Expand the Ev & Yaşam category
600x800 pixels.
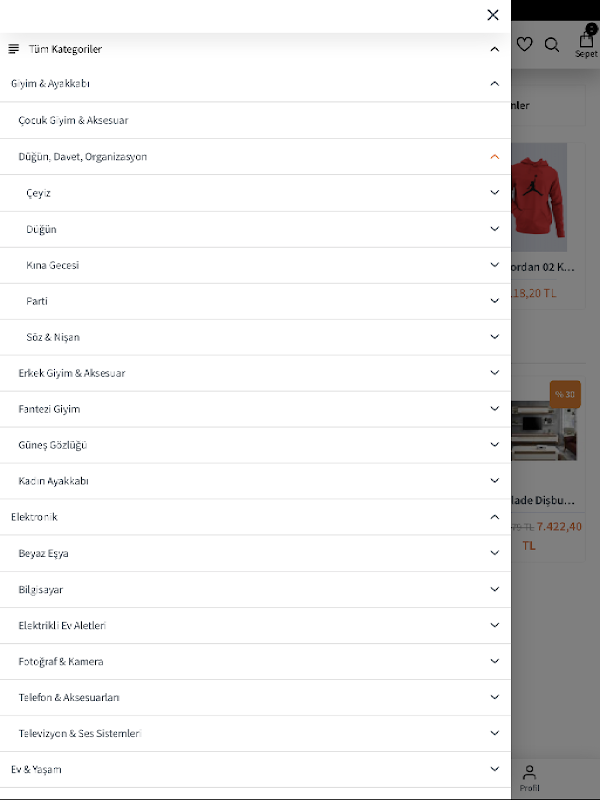pyautogui.click(x=494, y=769)
